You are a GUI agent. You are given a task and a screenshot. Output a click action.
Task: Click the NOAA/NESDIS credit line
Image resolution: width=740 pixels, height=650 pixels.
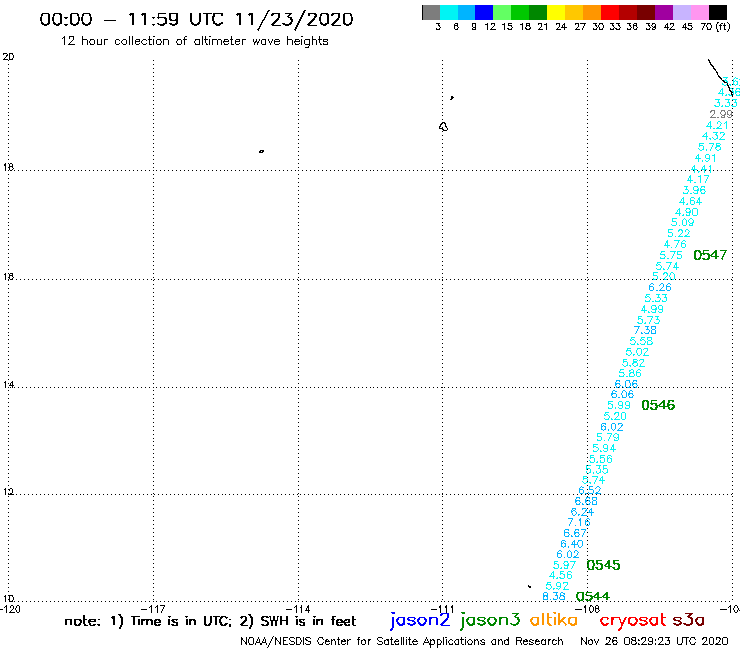click(x=402, y=642)
